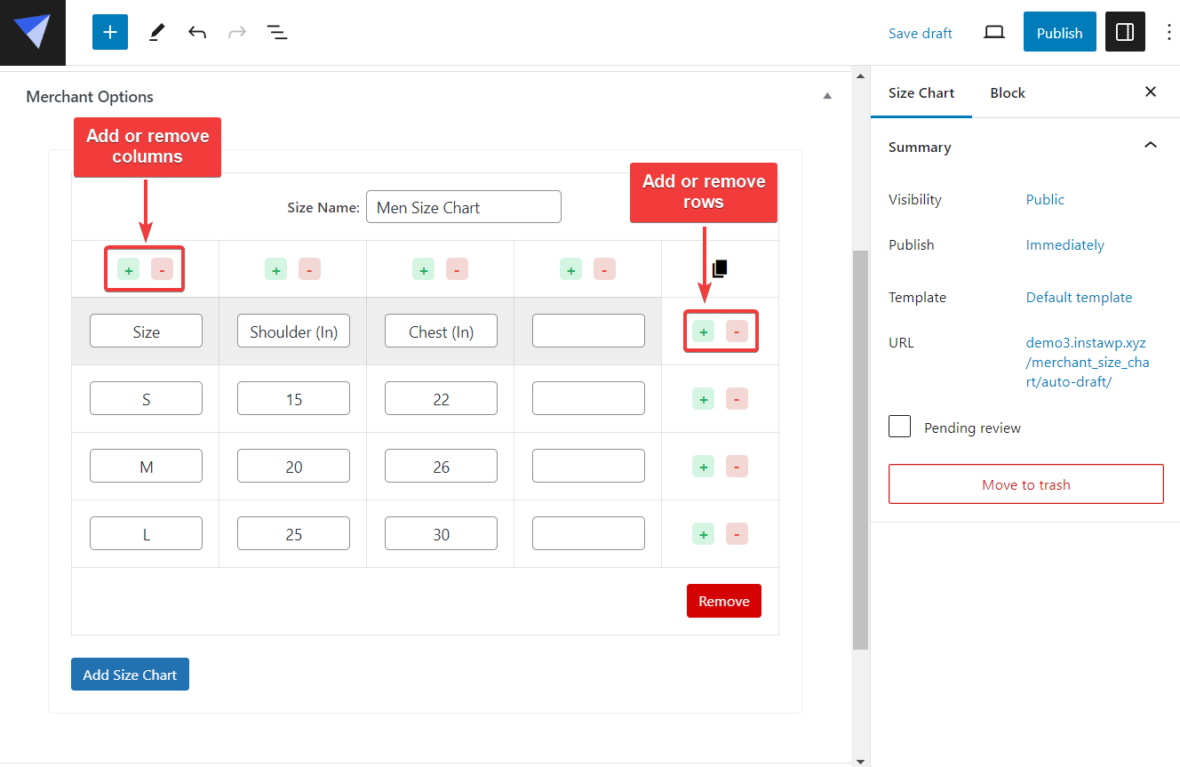This screenshot has height=767, width=1180.
Task: Undo the last action
Action: pyautogui.click(x=197, y=31)
